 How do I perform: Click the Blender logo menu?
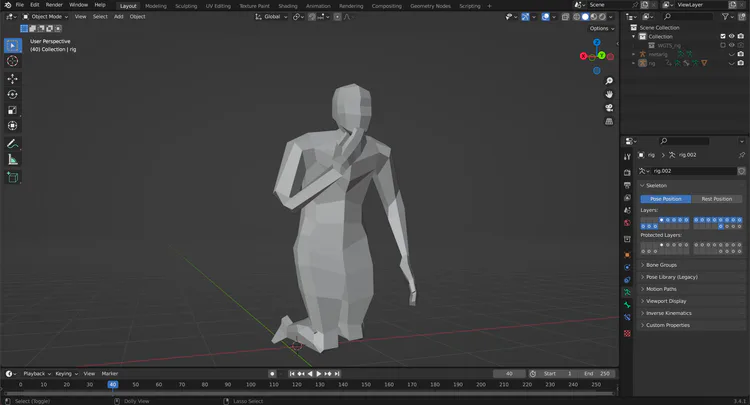click(8, 5)
